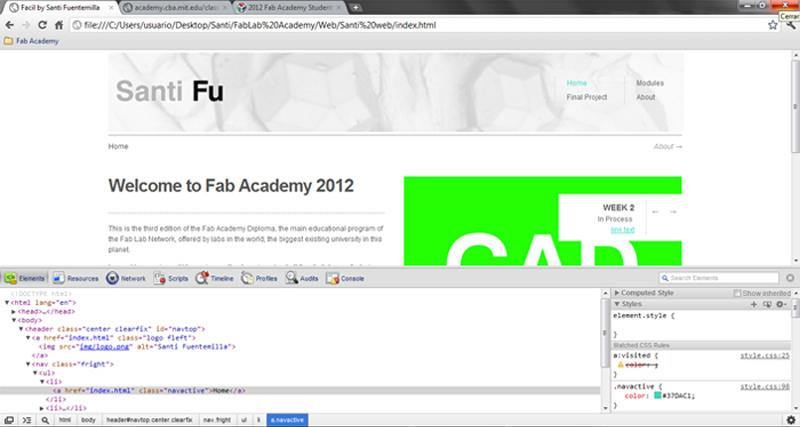Screen dimensions: 800x427
Task: Open img/logo.png link in DOM tree
Action: click(105, 347)
